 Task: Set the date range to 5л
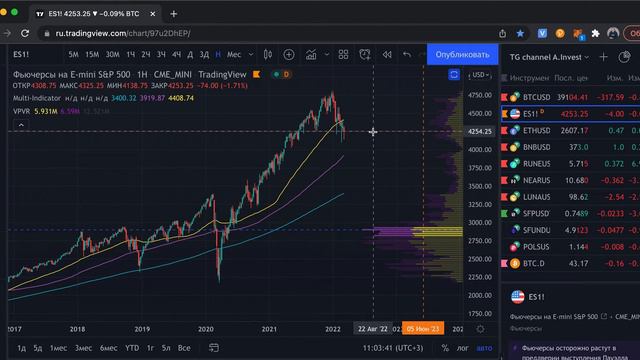click(166, 348)
